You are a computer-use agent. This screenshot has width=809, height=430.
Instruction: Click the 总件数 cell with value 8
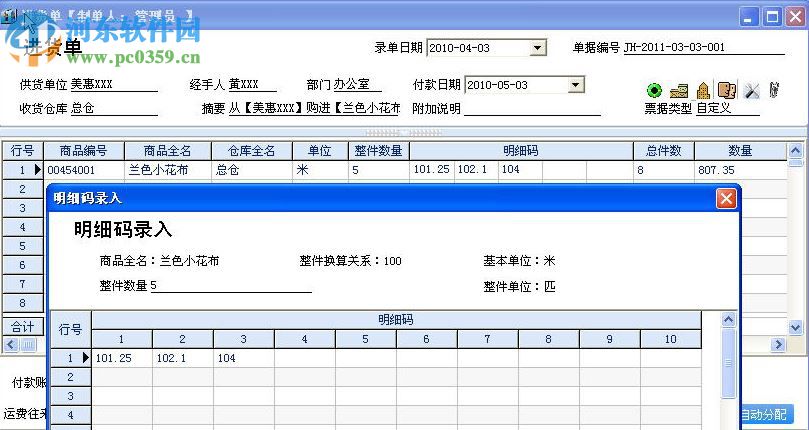tap(664, 170)
